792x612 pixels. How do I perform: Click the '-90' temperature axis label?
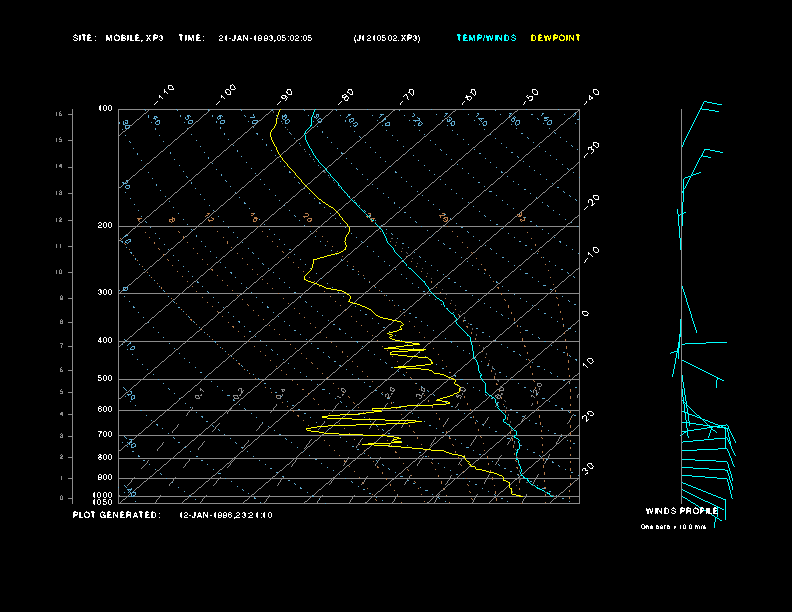[285, 96]
